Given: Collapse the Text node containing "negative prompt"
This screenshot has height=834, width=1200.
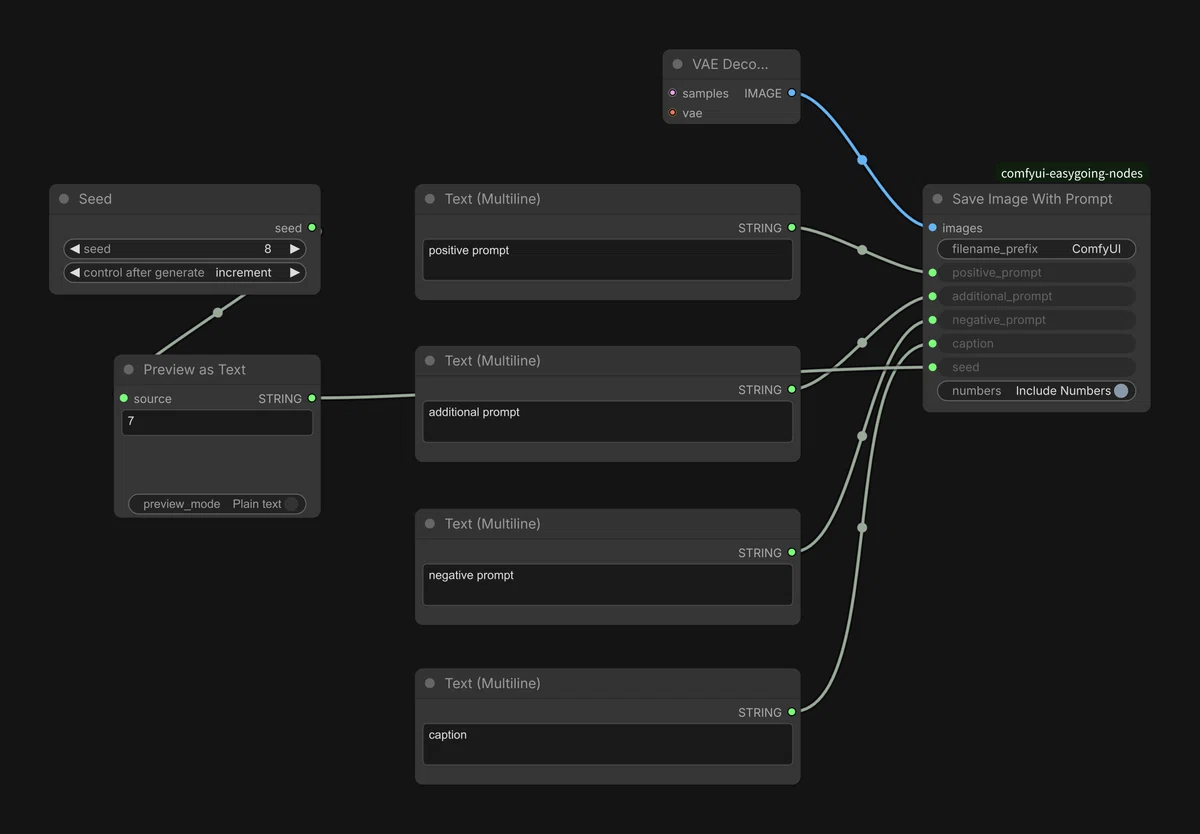Looking at the screenshot, I should [x=430, y=524].
